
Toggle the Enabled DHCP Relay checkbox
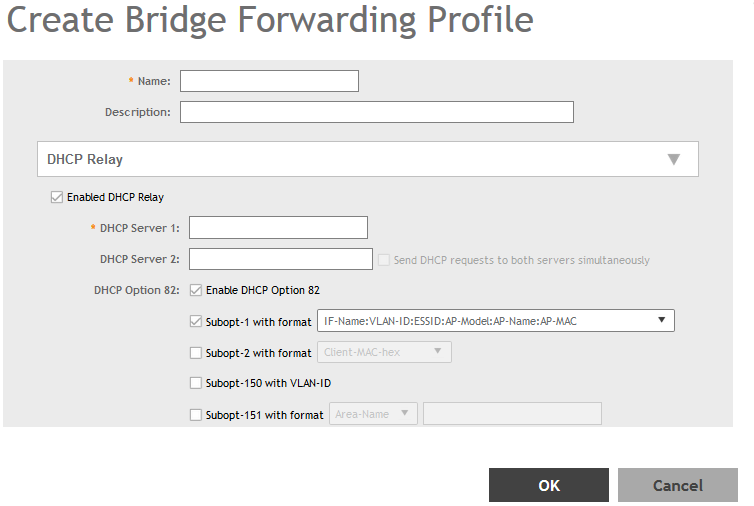(x=56, y=197)
